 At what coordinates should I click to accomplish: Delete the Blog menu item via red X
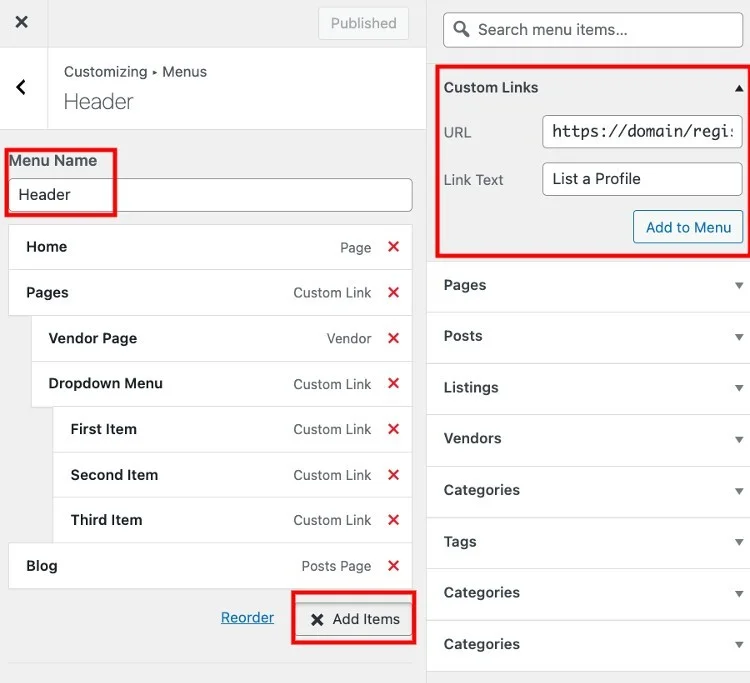(394, 566)
